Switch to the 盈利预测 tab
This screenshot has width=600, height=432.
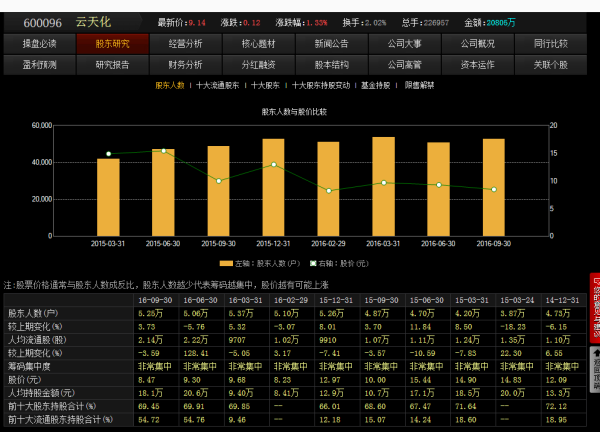(39, 65)
